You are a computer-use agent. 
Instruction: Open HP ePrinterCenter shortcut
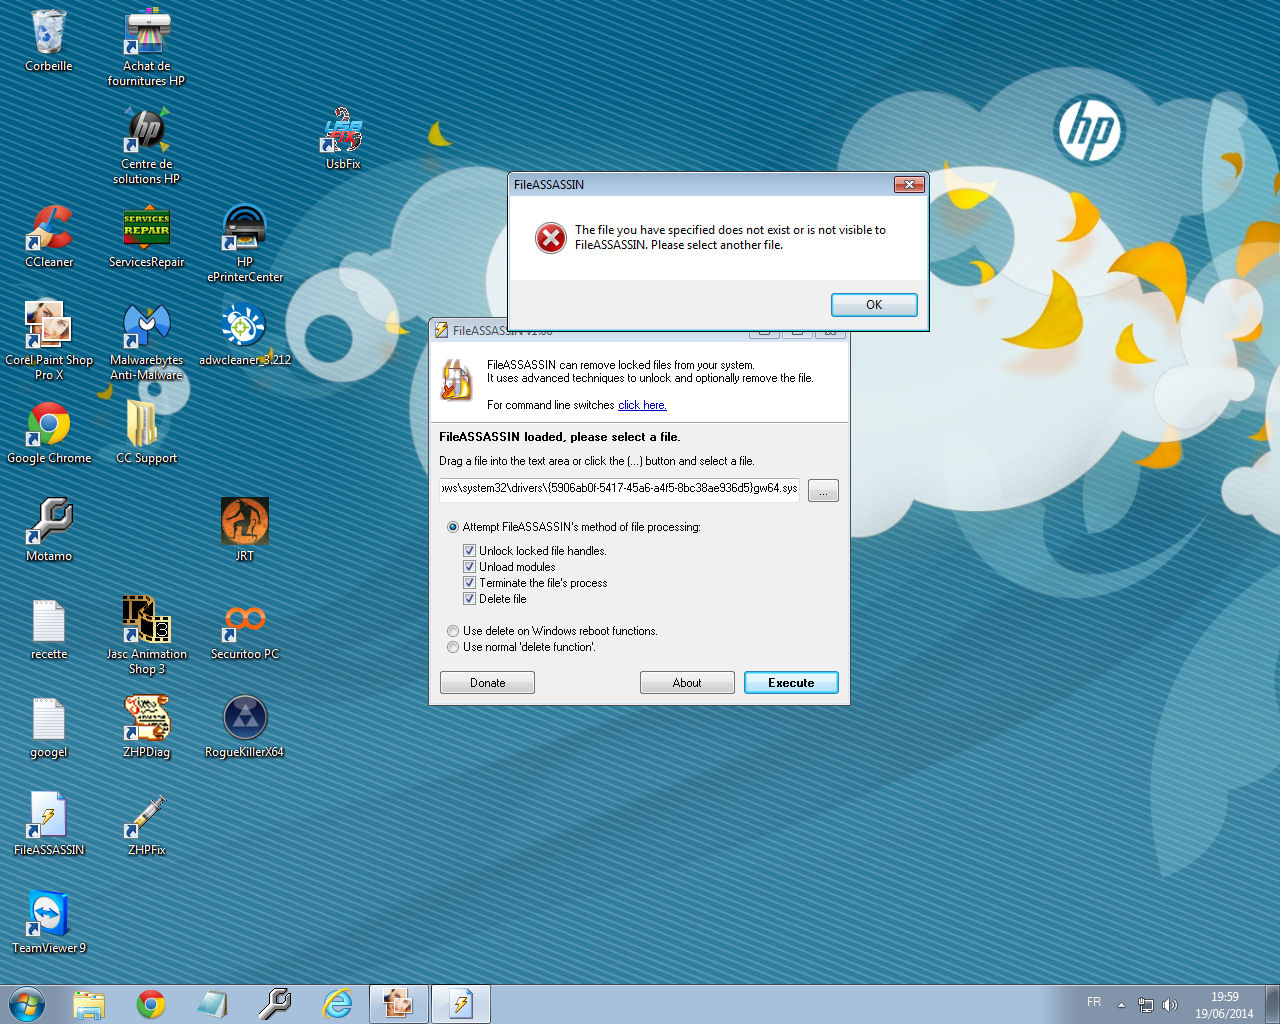[x=245, y=244]
